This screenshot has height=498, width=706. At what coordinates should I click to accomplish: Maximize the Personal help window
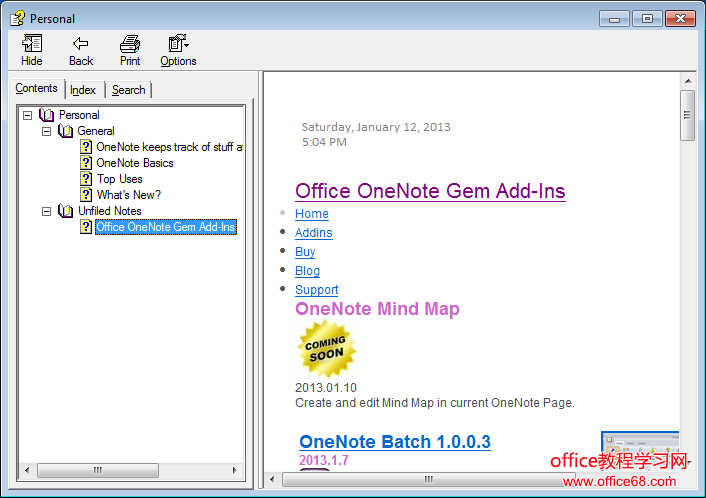click(x=647, y=19)
